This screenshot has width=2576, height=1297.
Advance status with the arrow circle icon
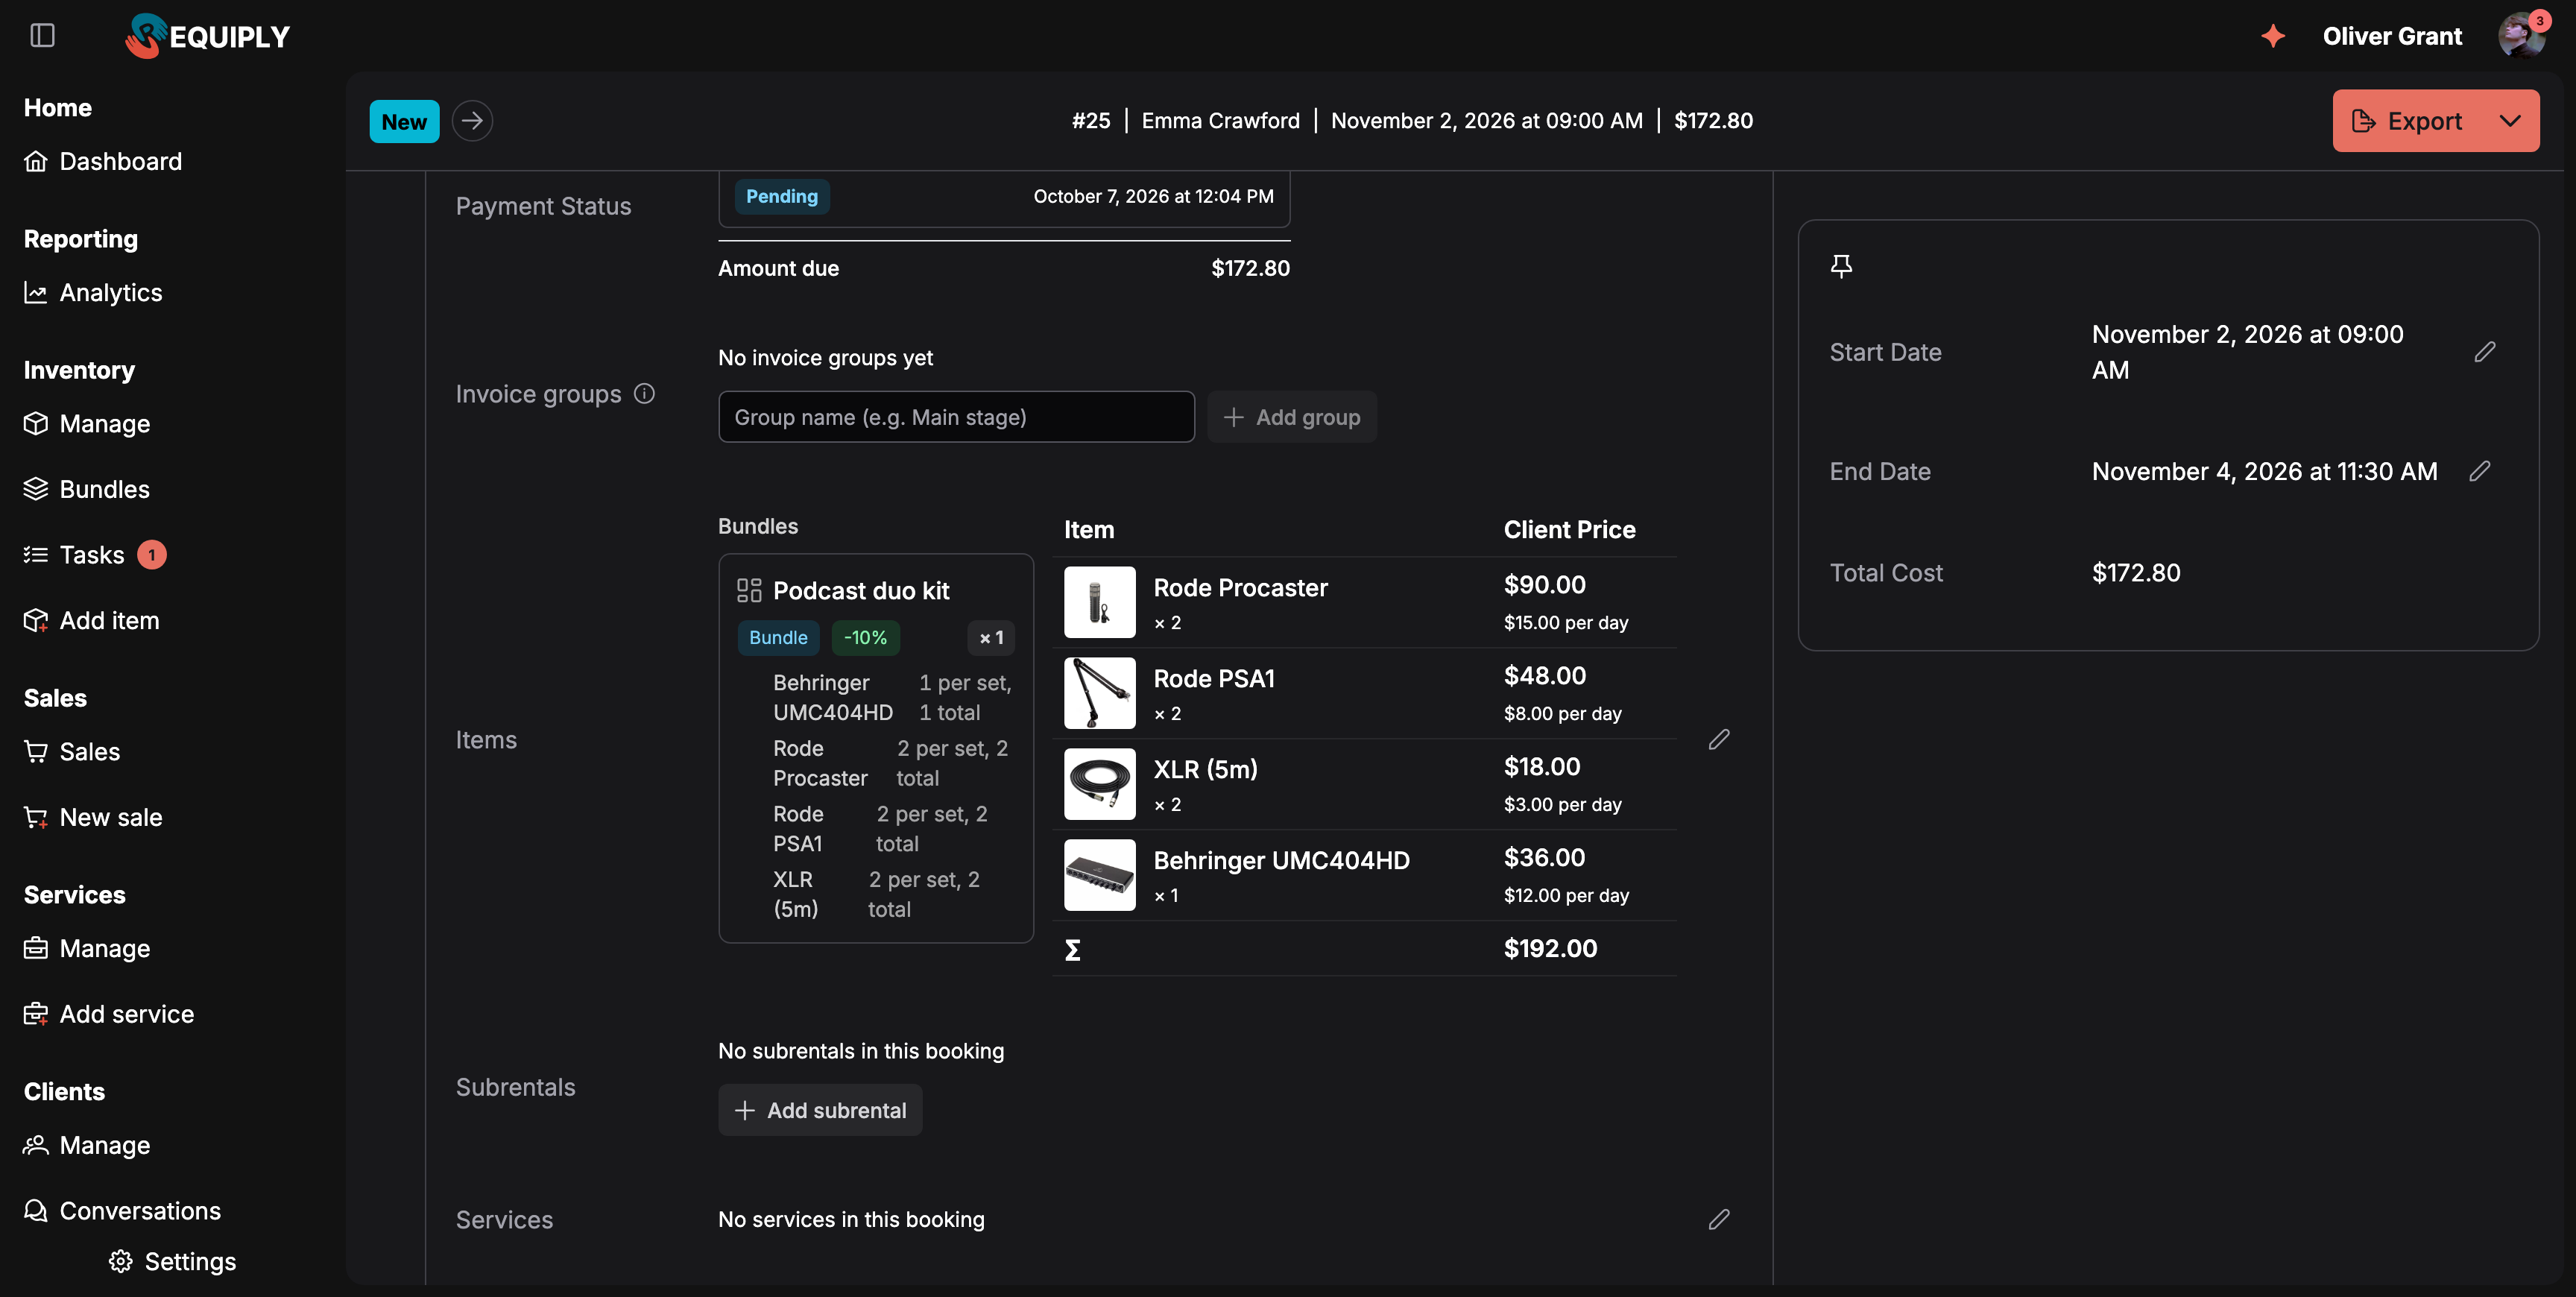coord(472,121)
